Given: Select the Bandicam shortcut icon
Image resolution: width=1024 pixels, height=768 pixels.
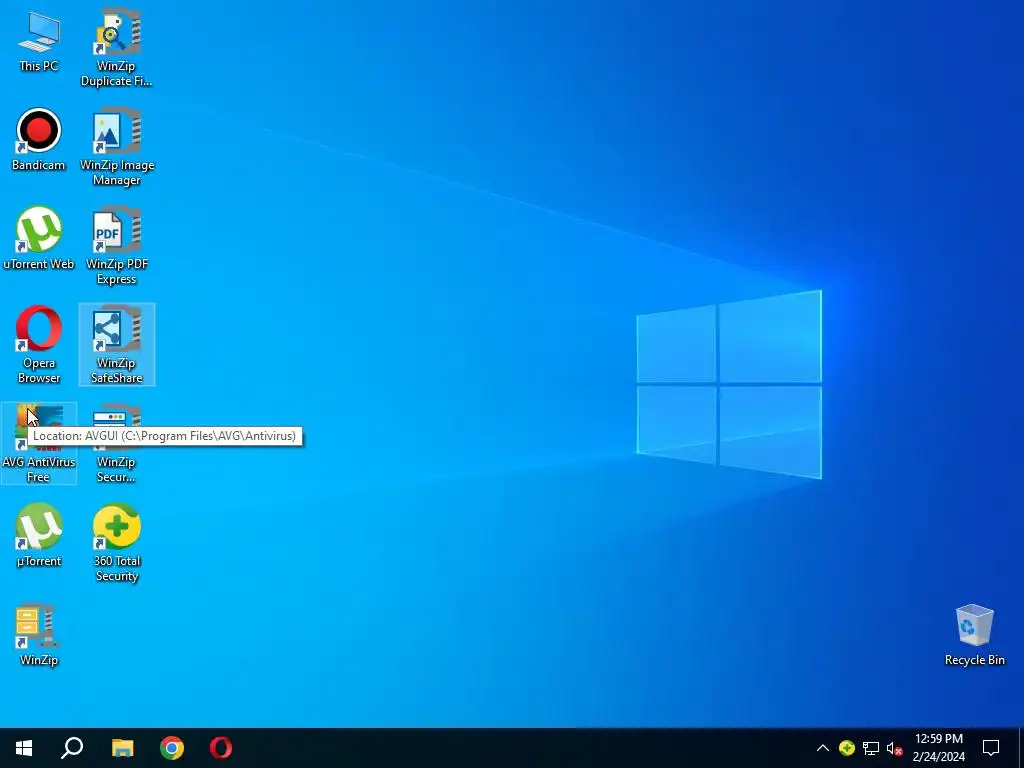Looking at the screenshot, I should 39,140.
